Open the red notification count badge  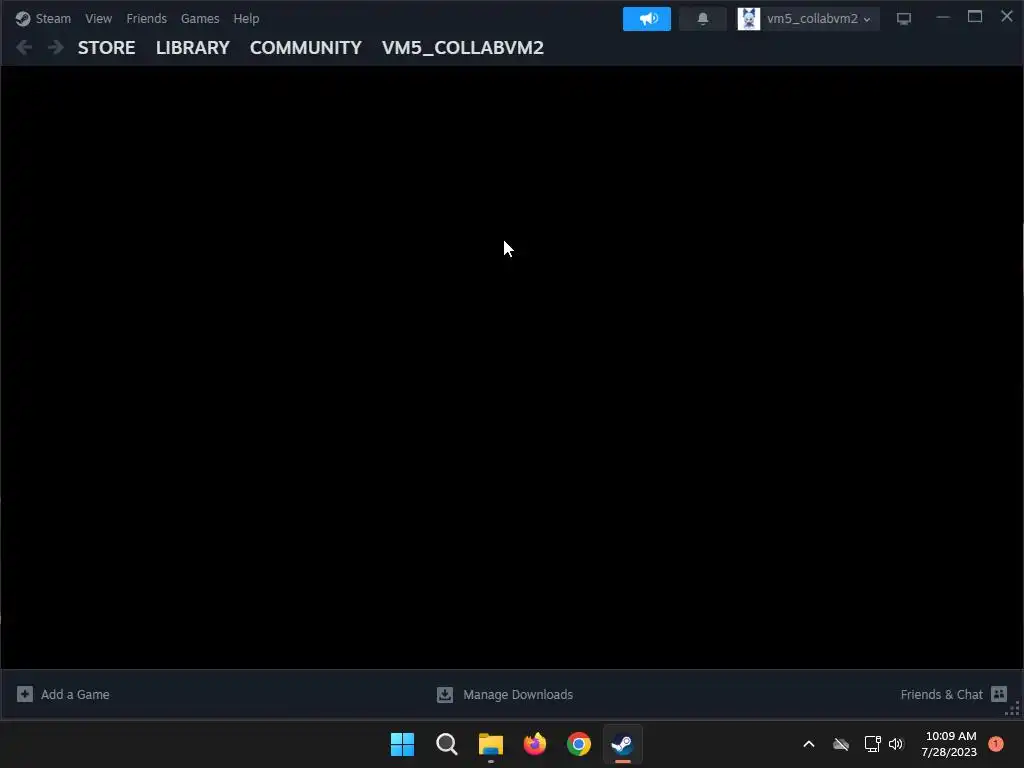[995, 744]
